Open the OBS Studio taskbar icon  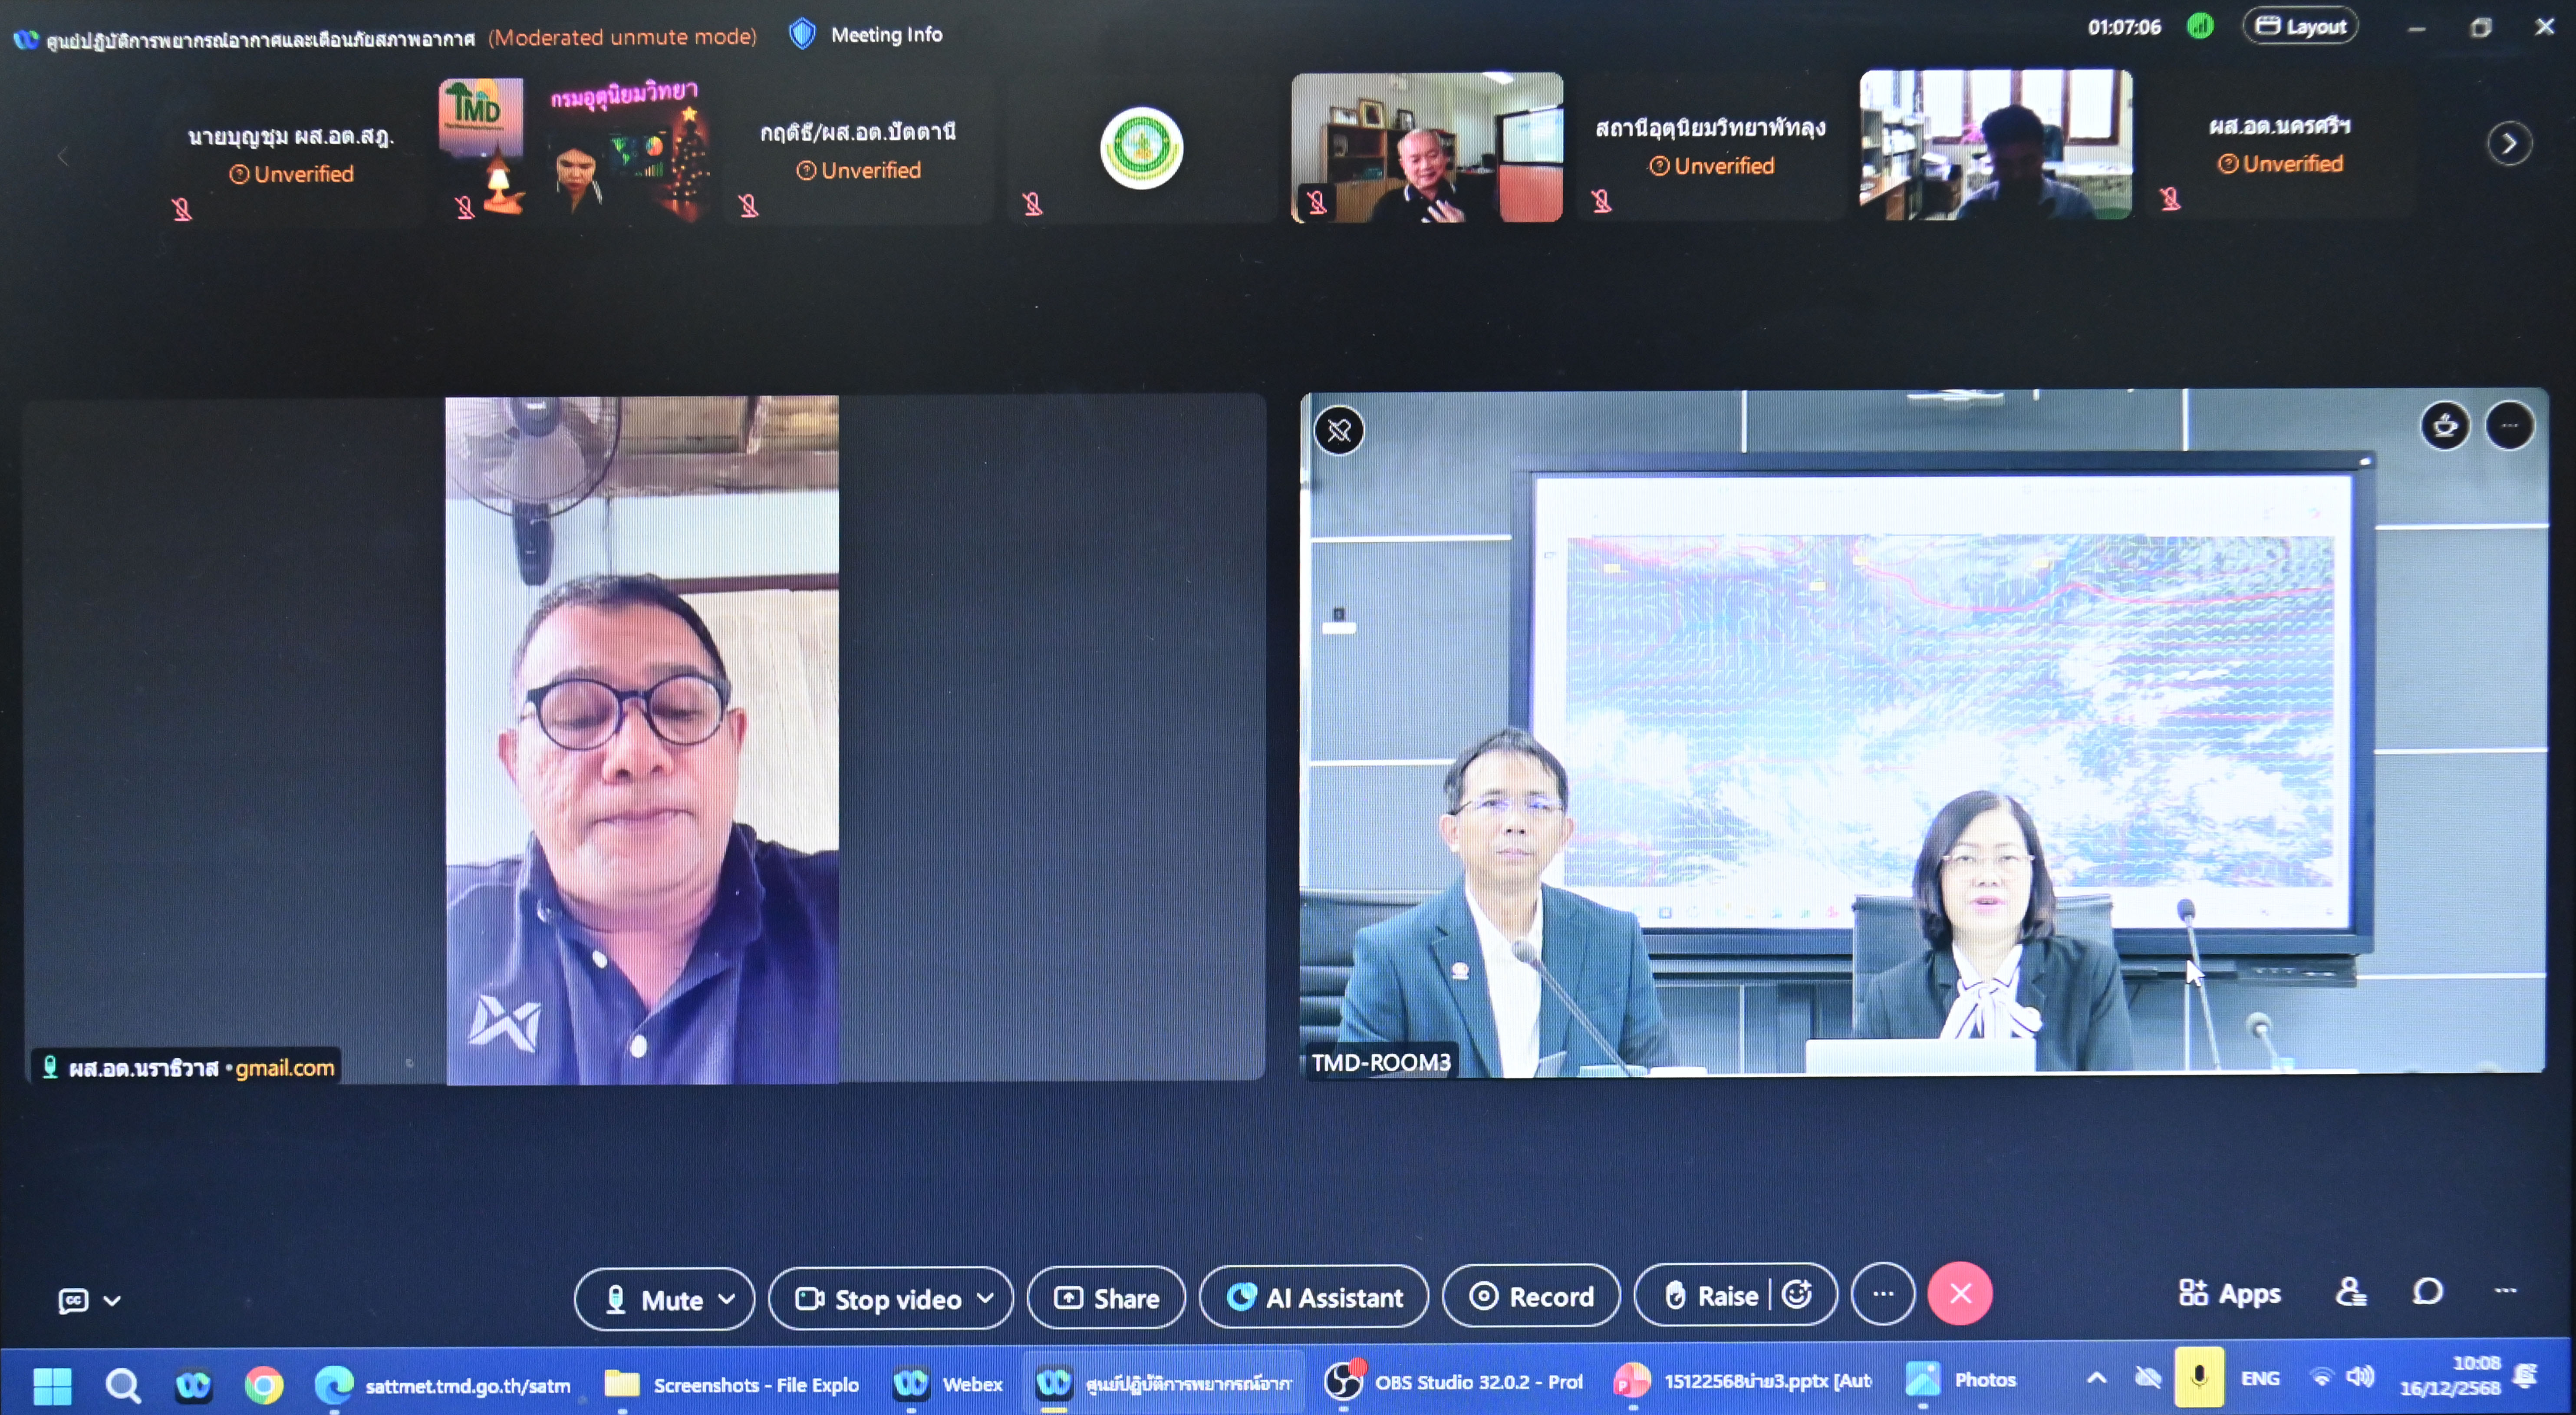pos(1343,1382)
